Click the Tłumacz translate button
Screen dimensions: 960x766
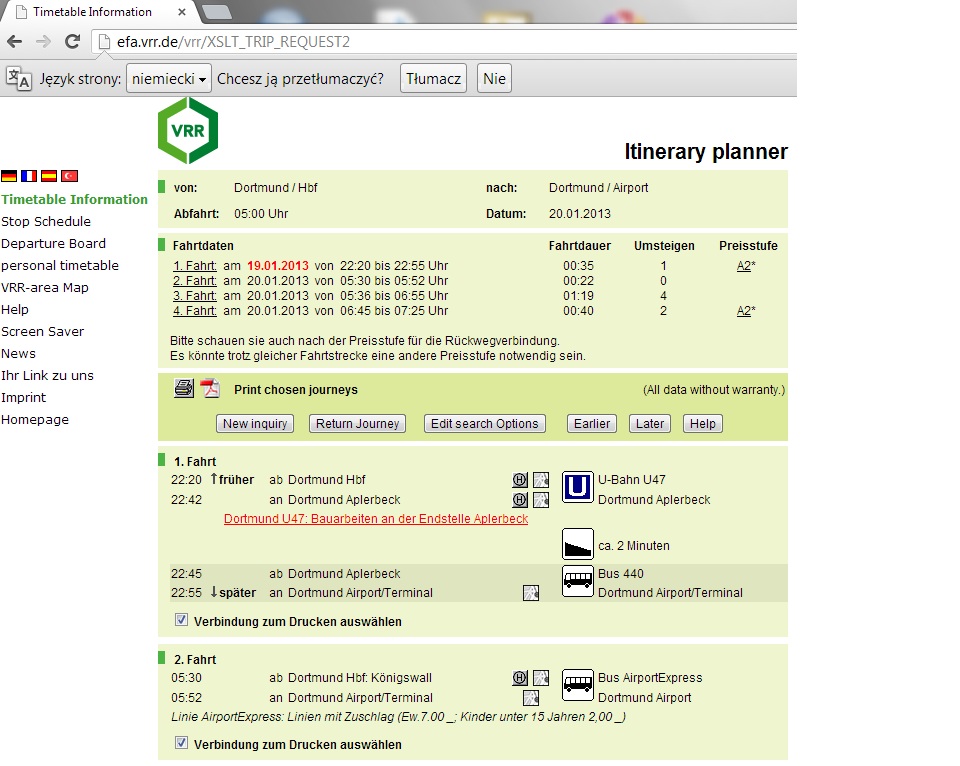[x=433, y=78]
